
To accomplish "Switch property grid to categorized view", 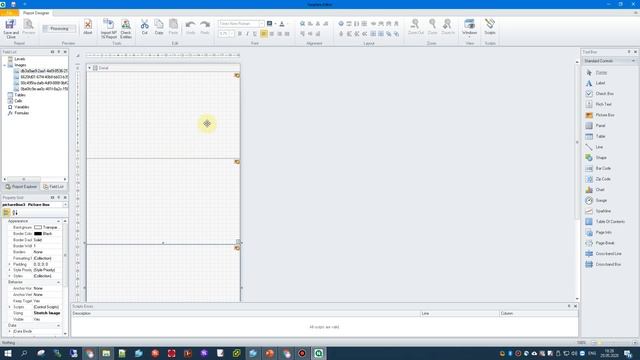I will pos(6,213).
